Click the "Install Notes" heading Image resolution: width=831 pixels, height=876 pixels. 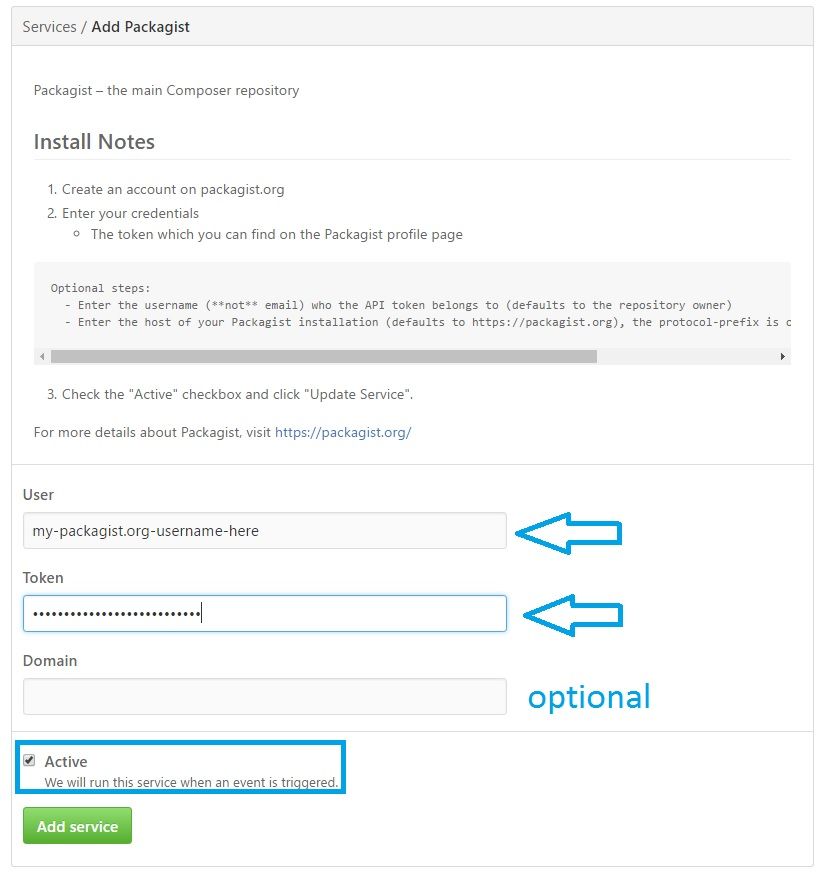(94, 142)
